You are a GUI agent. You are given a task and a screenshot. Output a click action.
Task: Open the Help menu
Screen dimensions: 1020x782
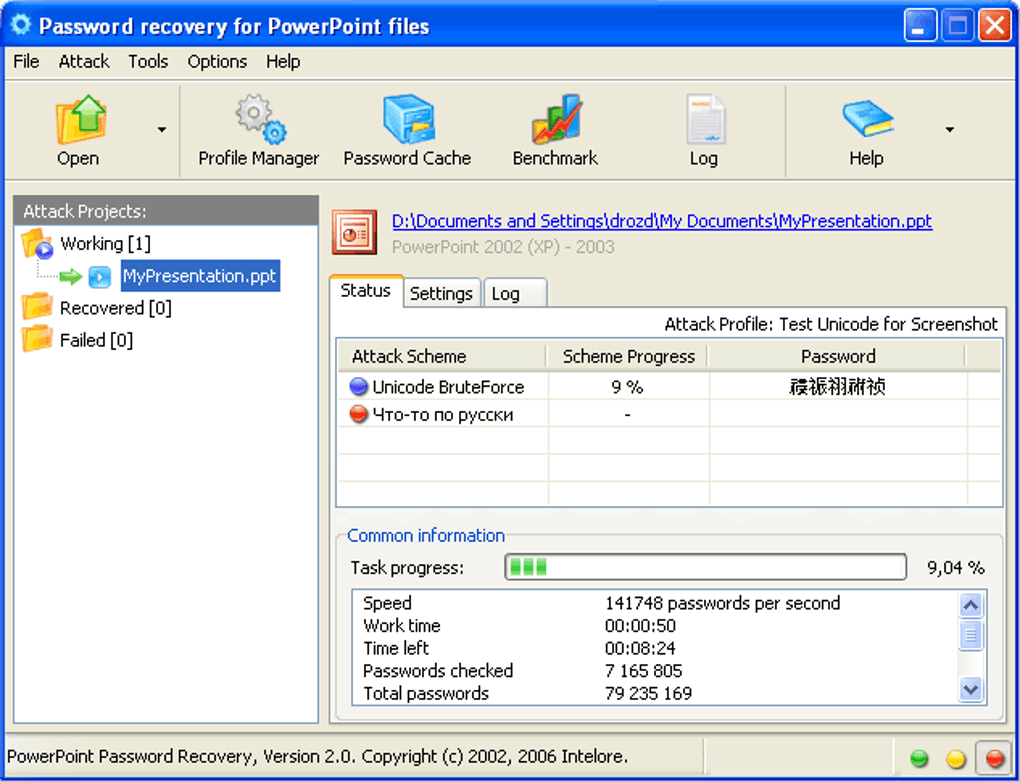tap(283, 62)
